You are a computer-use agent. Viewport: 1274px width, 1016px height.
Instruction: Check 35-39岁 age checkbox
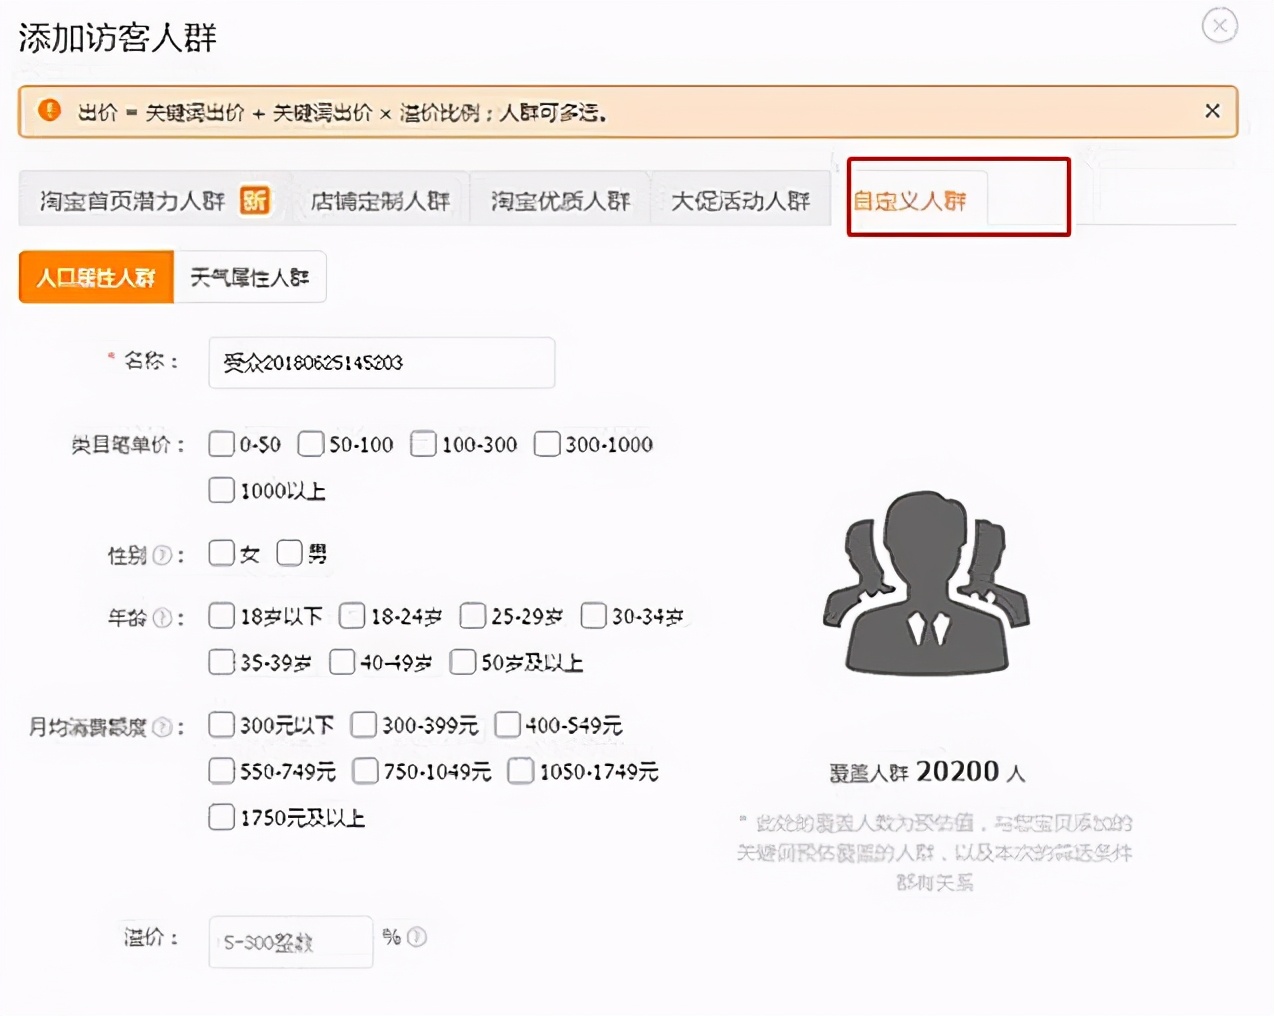pyautogui.click(x=221, y=662)
